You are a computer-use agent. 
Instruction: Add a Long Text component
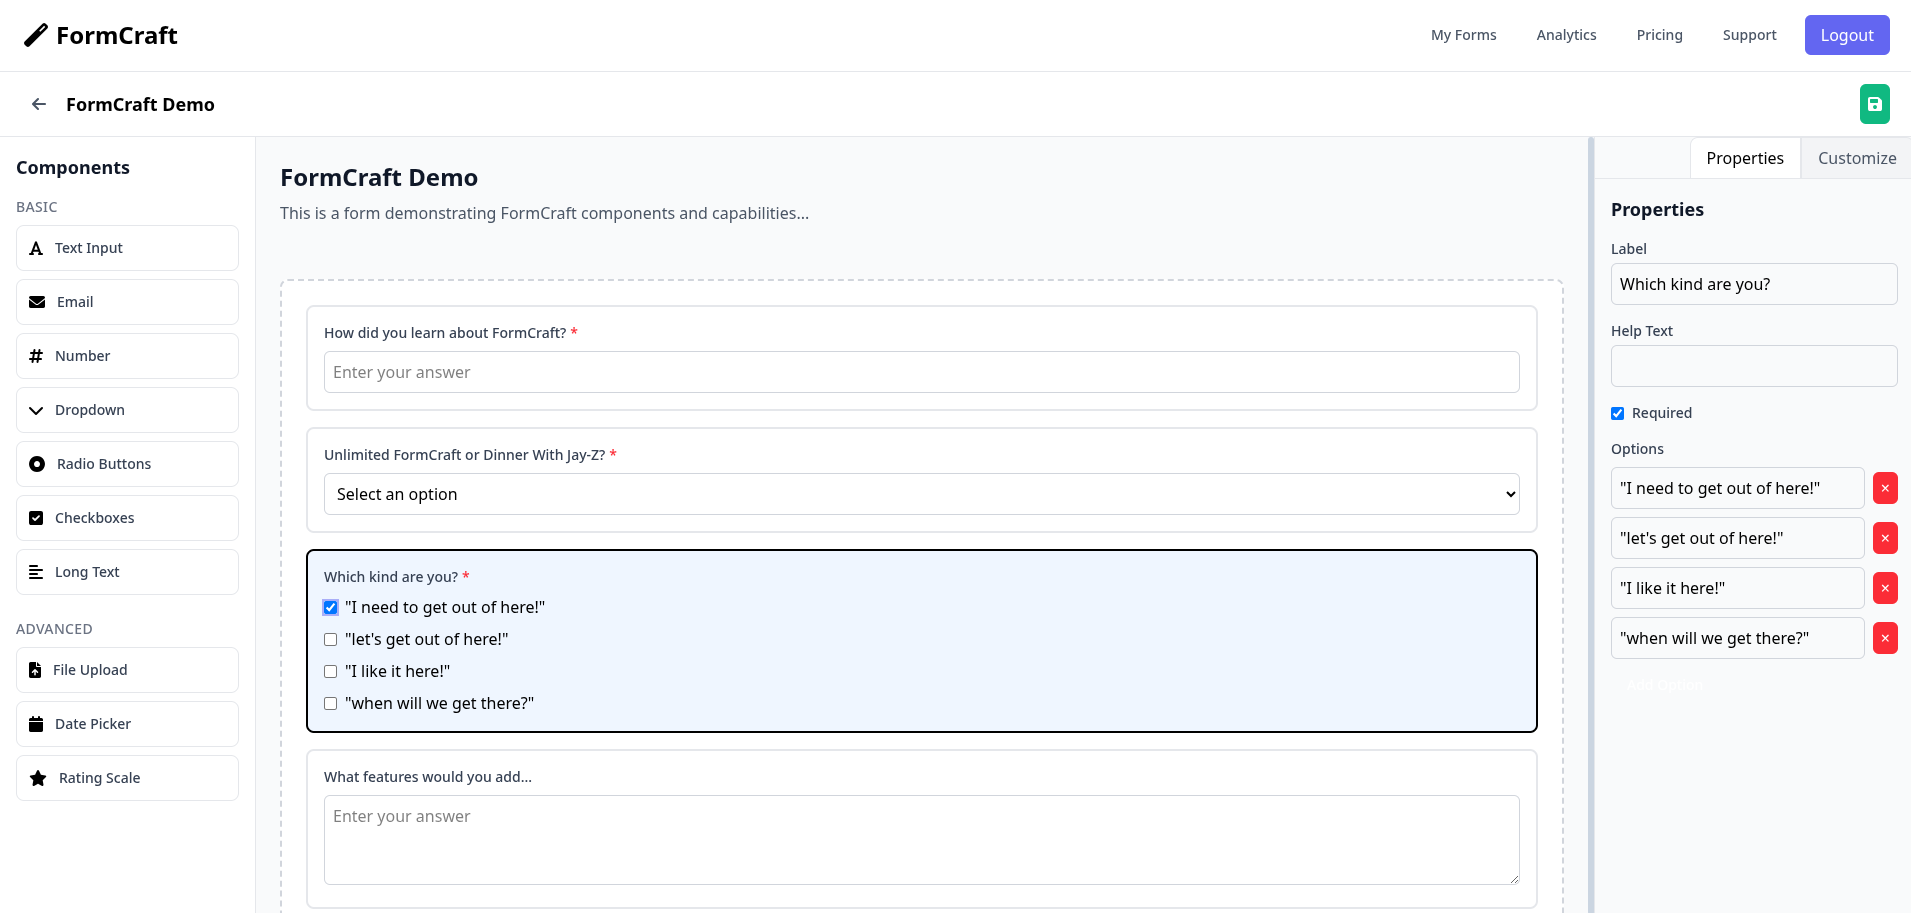pyautogui.click(x=127, y=572)
